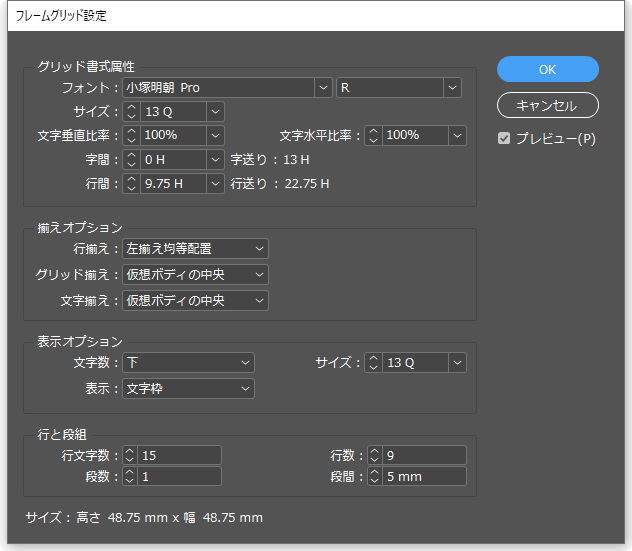Click the 段間 5 mm input field
This screenshot has height=551, width=632.
(x=424, y=477)
